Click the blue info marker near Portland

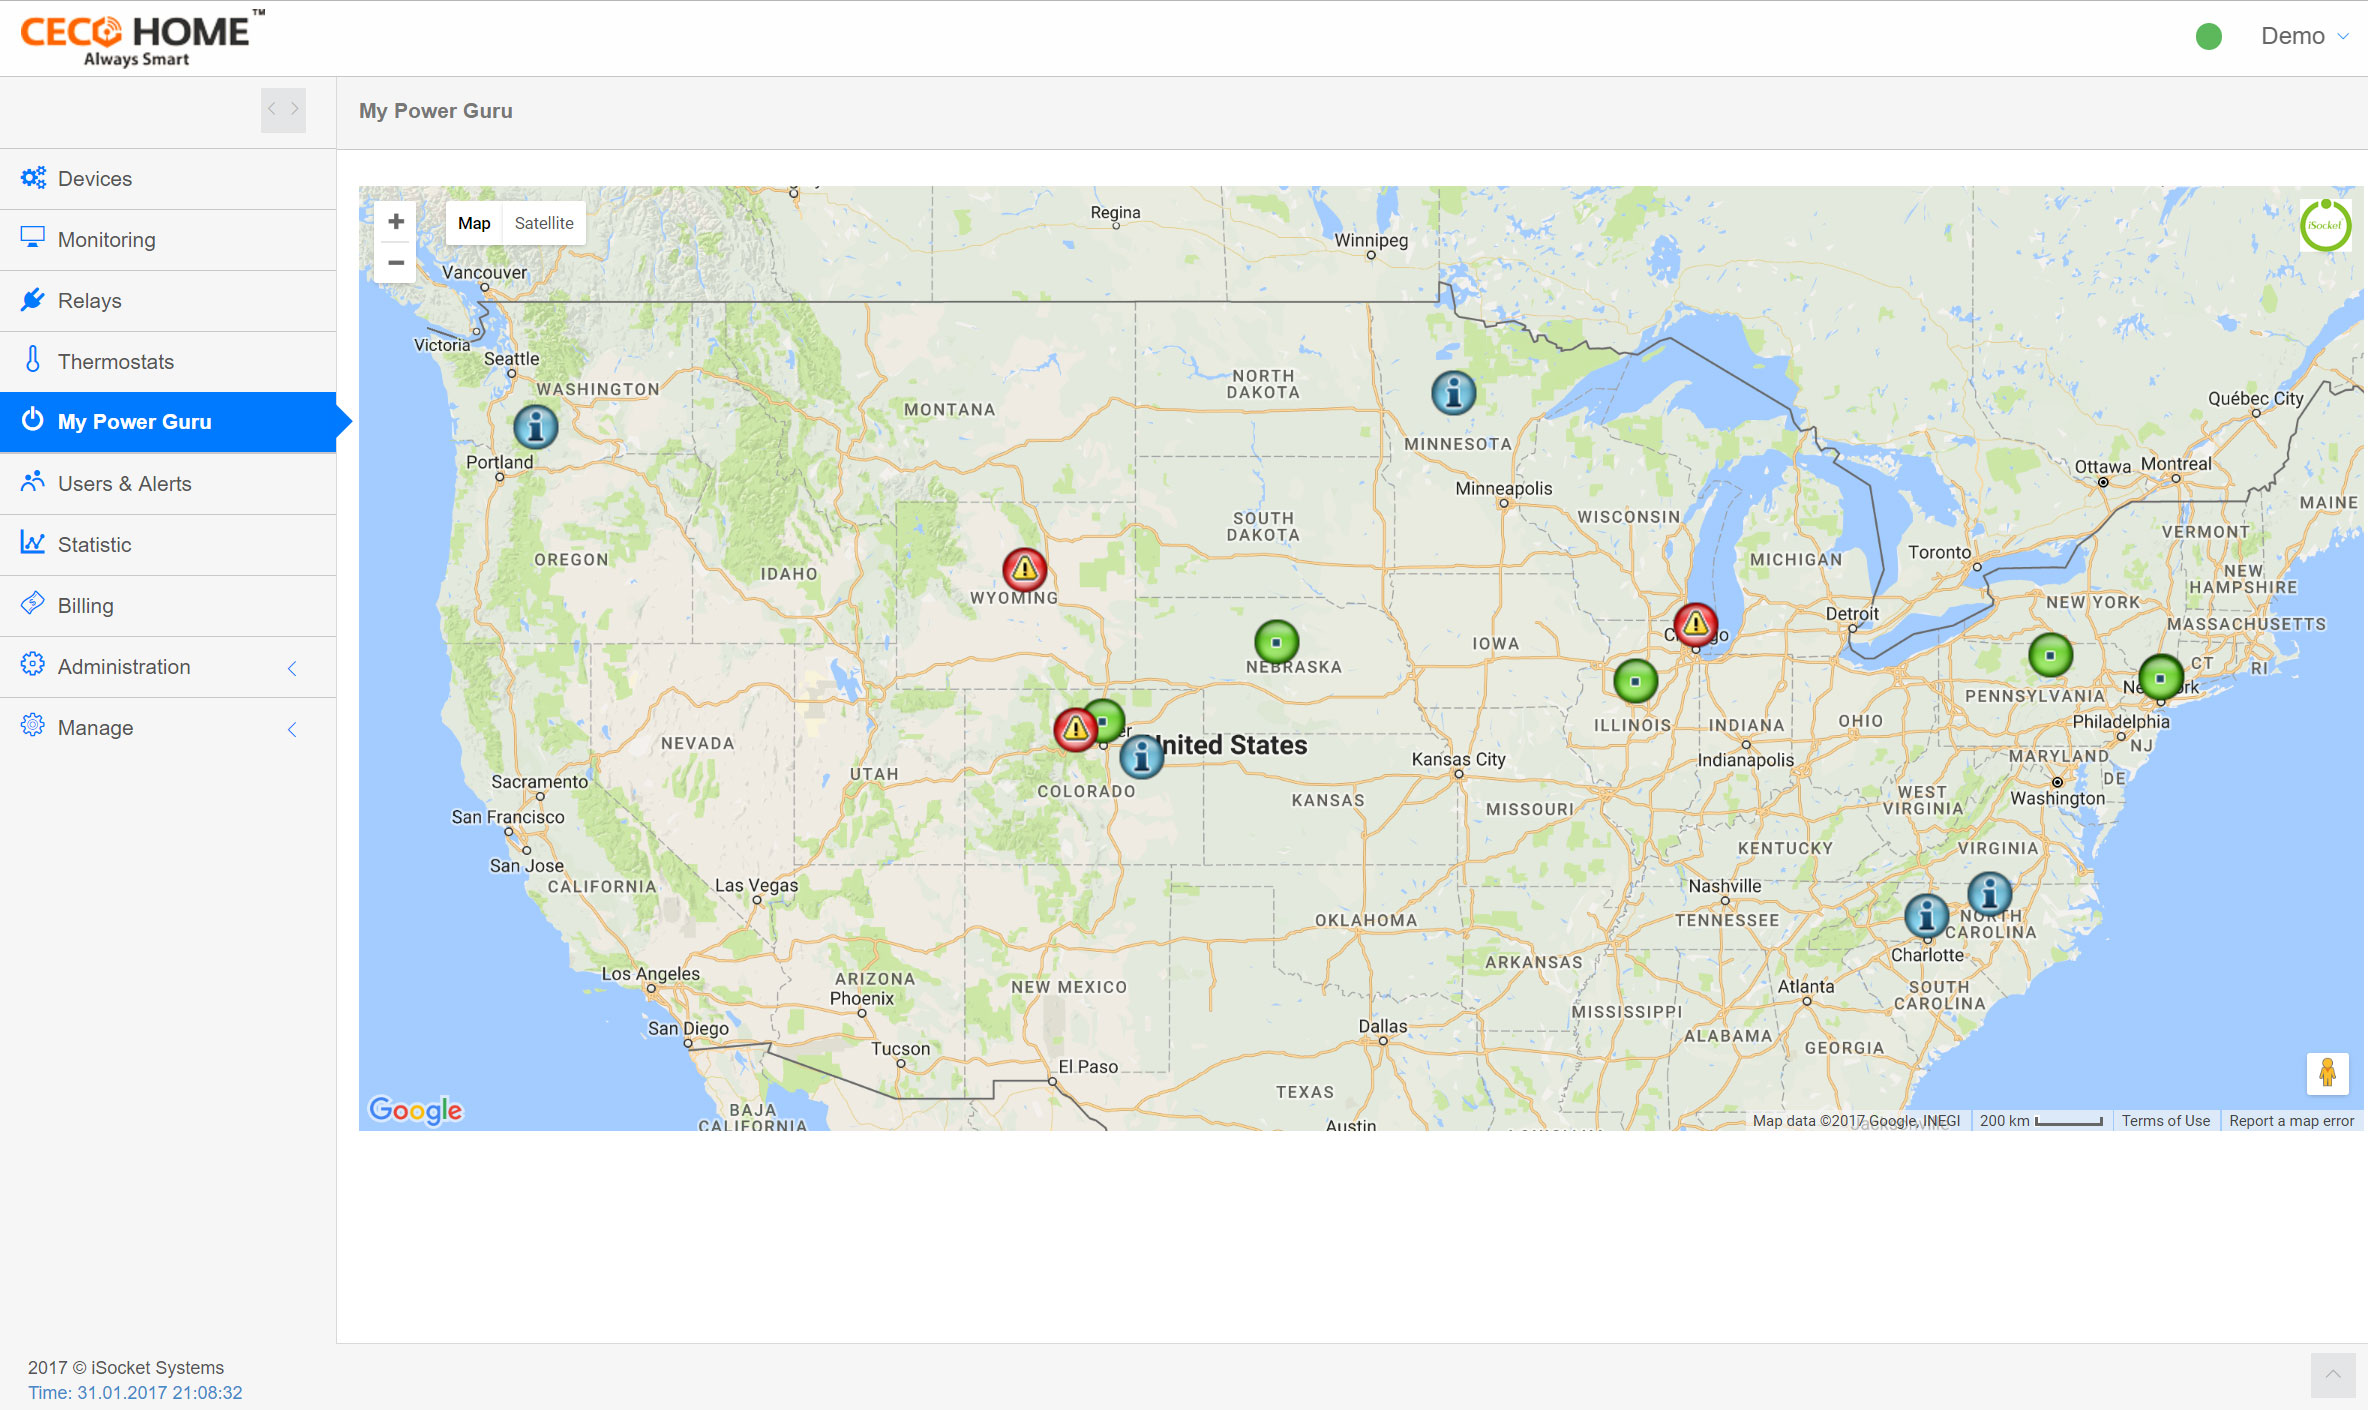click(x=536, y=428)
